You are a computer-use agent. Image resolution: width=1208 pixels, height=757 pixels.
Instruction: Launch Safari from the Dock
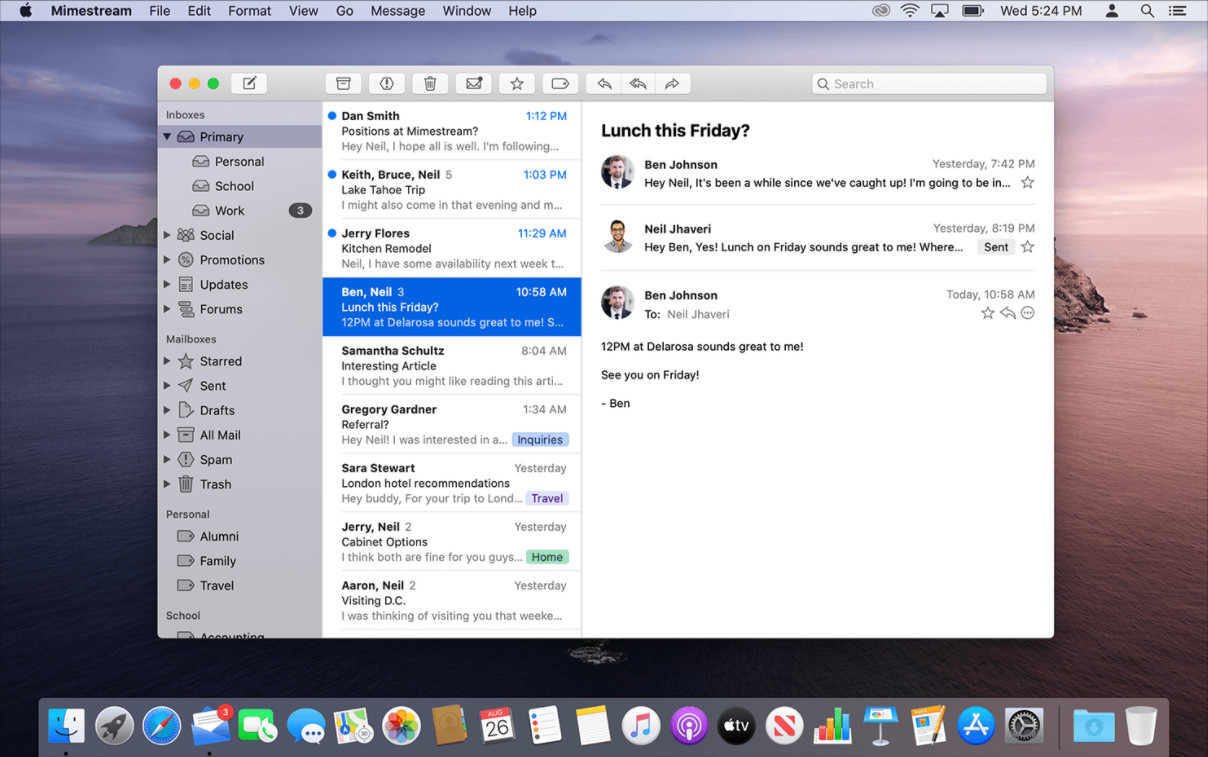[x=162, y=726]
